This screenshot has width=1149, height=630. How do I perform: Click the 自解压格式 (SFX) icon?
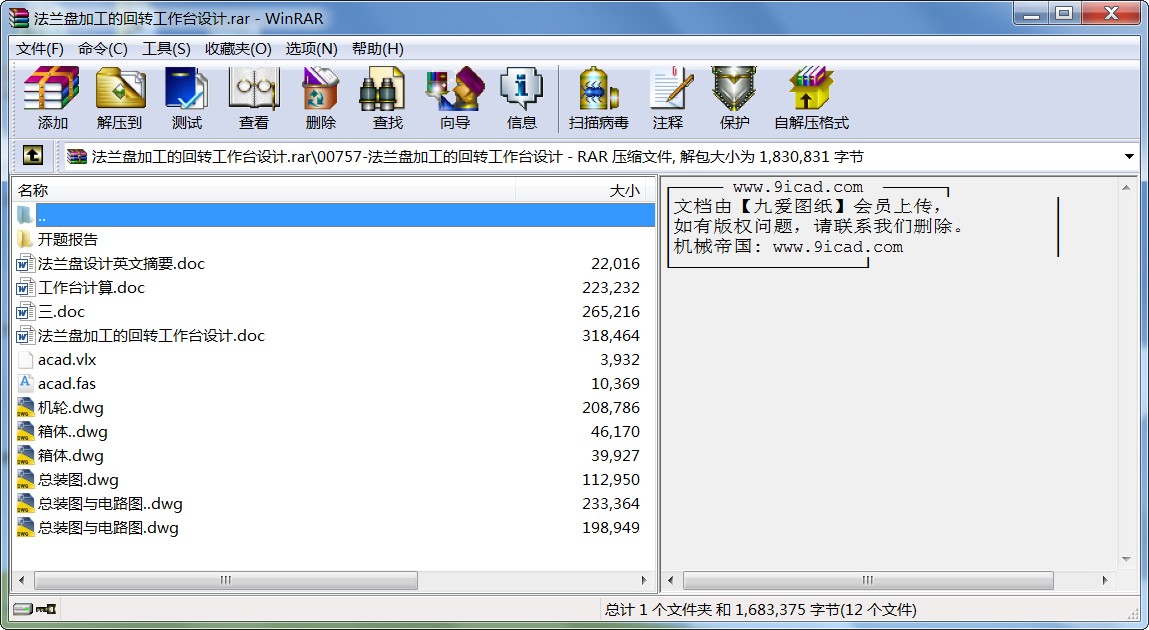coord(810,98)
